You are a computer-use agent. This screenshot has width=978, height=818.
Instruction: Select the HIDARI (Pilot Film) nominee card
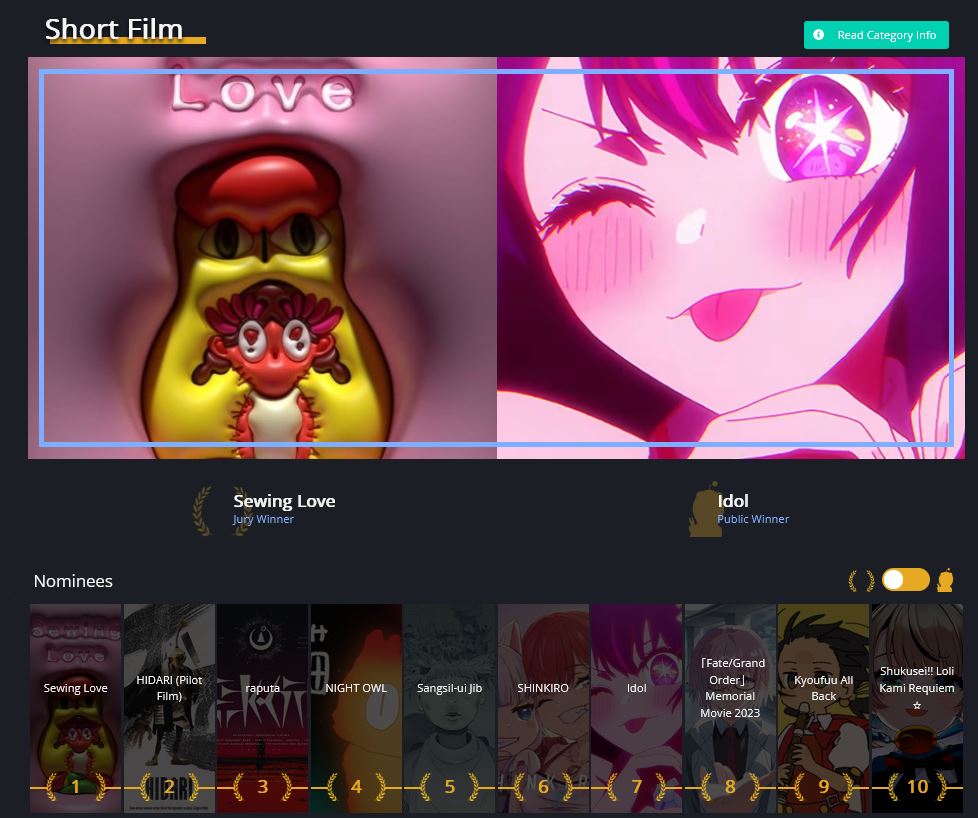[x=169, y=700]
